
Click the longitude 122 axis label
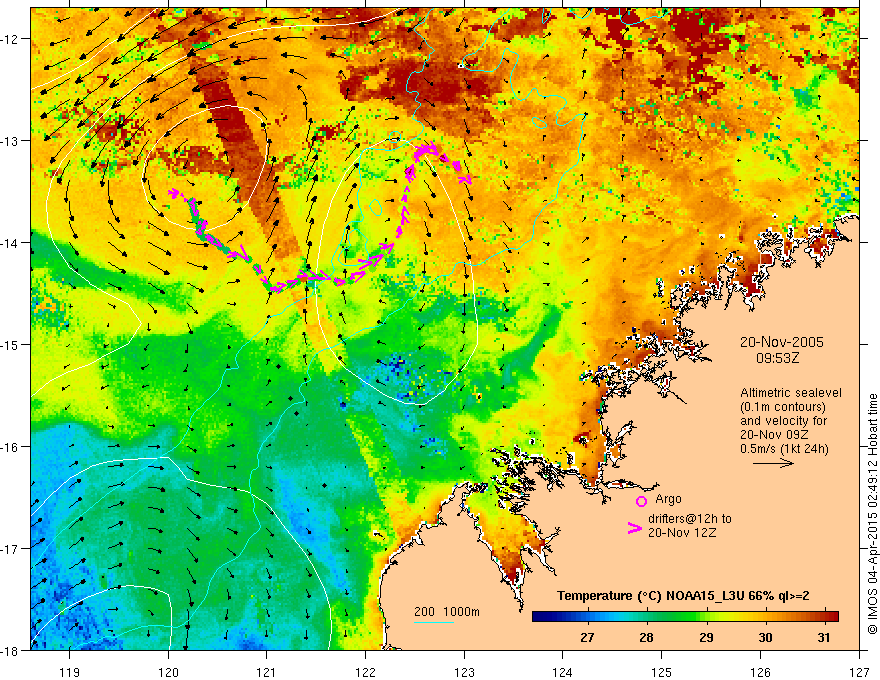[365, 672]
